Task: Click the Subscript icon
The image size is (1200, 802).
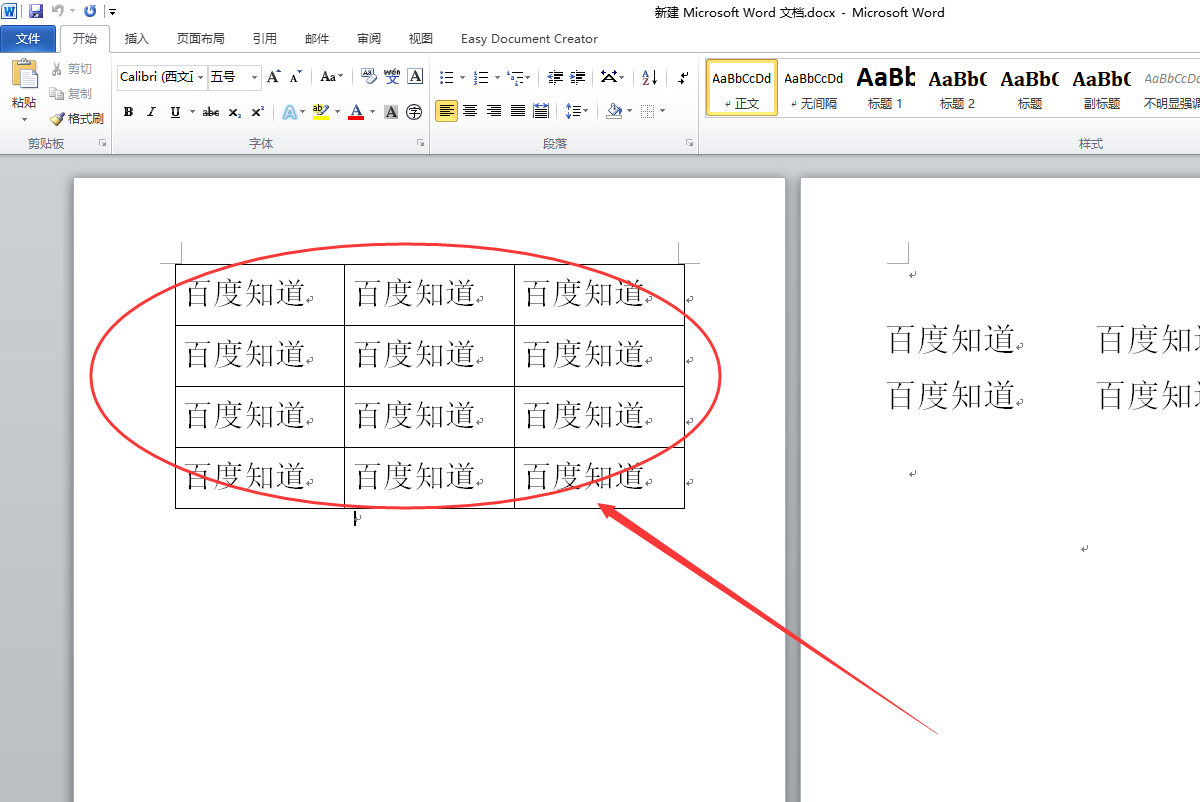Action: pos(234,112)
